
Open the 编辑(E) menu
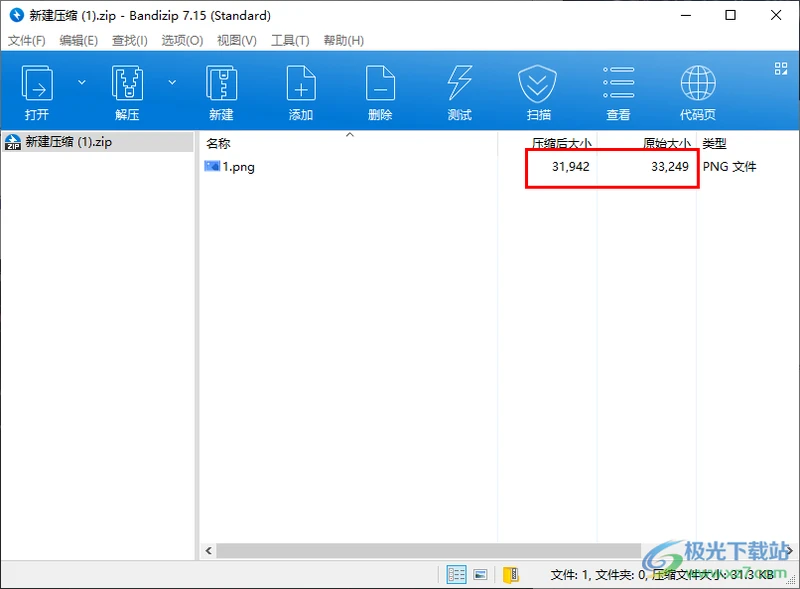coord(79,40)
